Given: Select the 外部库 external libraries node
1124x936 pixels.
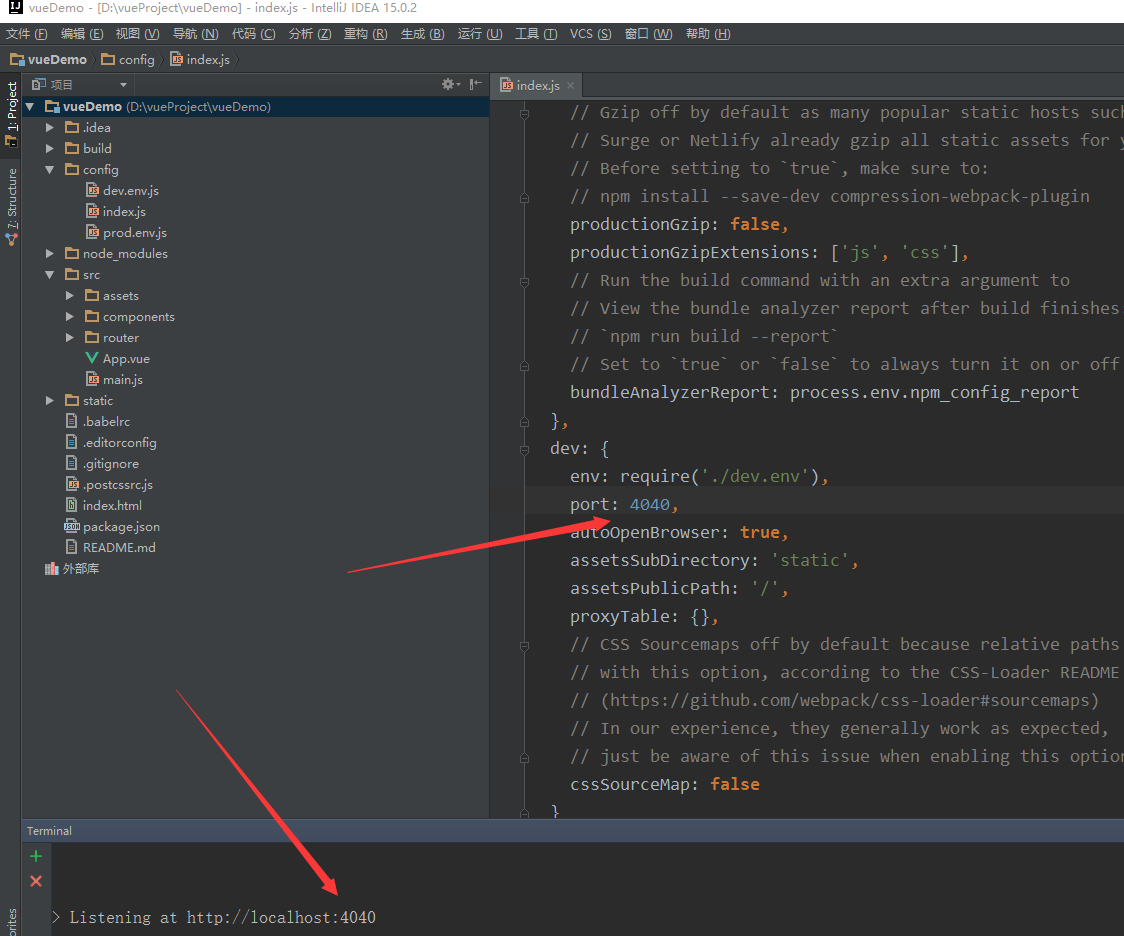Looking at the screenshot, I should pyautogui.click(x=72, y=568).
